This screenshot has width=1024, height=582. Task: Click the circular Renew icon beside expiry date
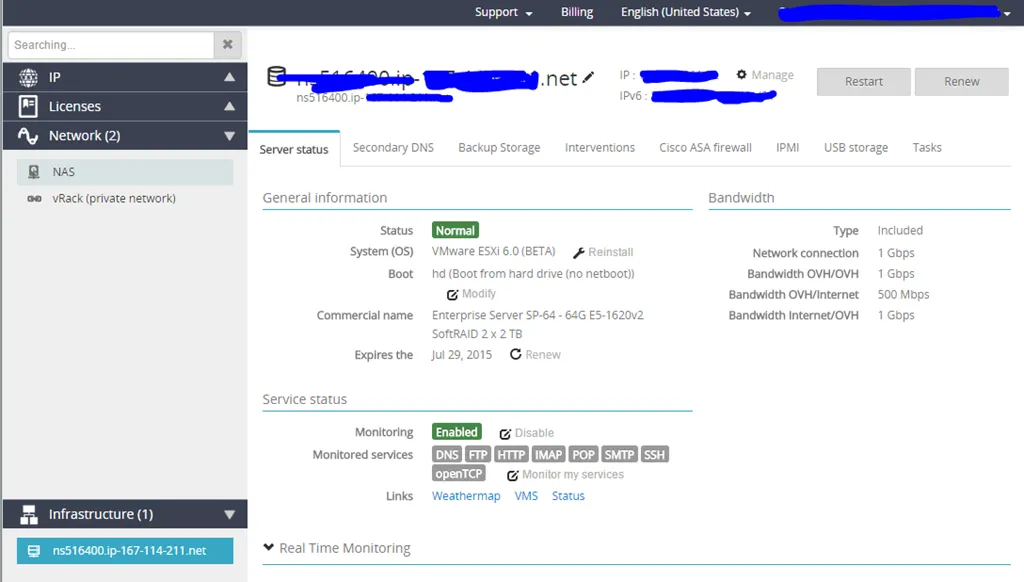pos(516,355)
